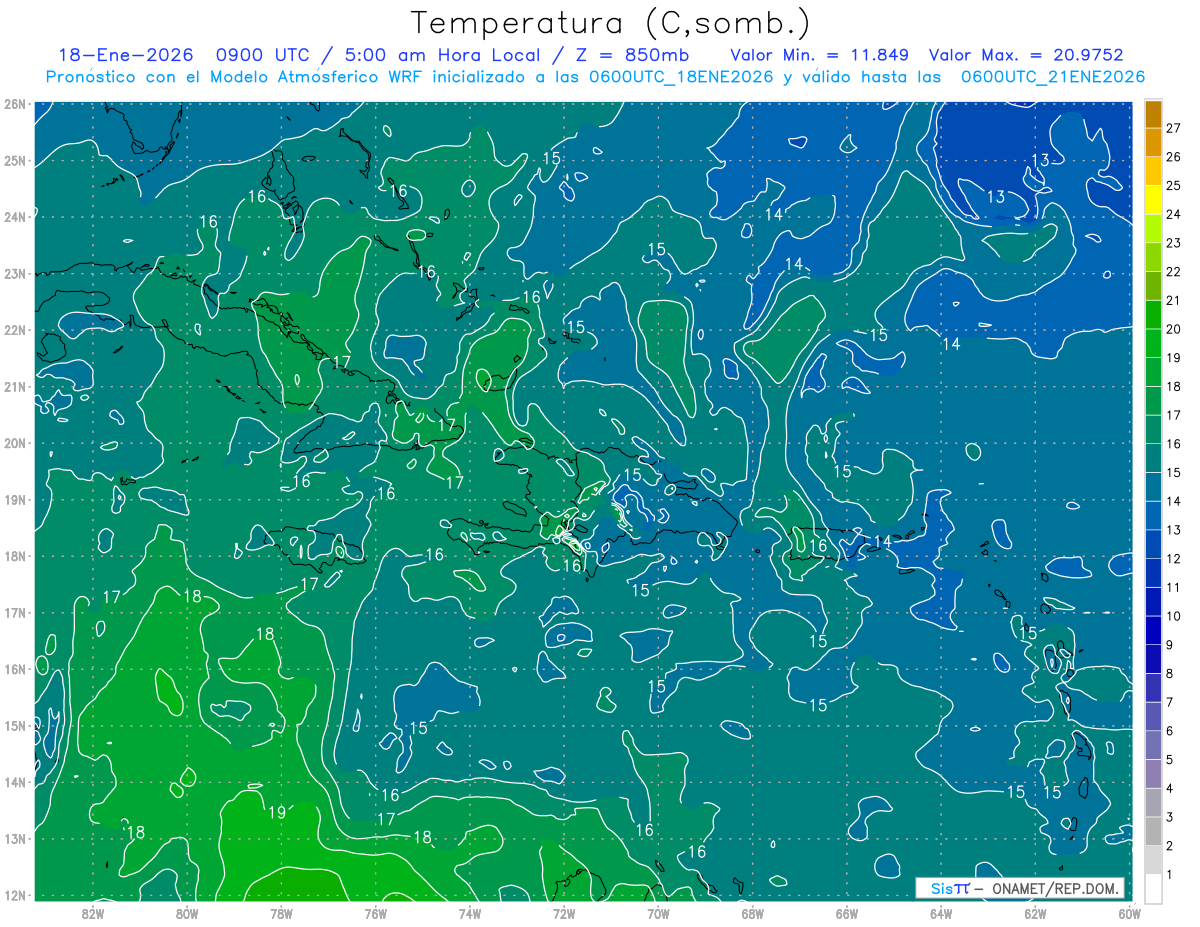
Task: Click the latitude axis label "18N"
Action: click(x=14, y=556)
